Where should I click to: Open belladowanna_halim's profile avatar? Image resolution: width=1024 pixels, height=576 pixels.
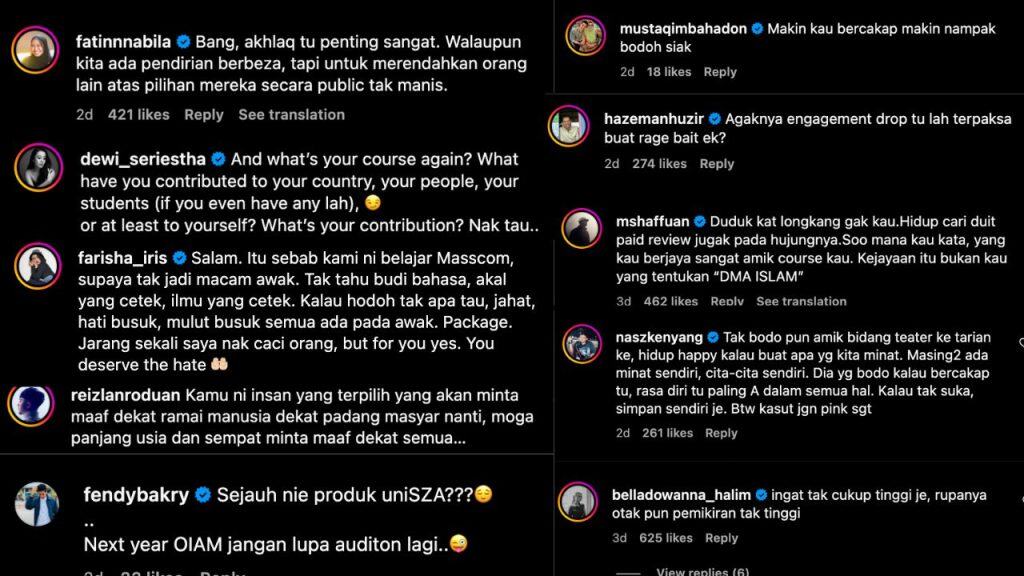click(578, 502)
